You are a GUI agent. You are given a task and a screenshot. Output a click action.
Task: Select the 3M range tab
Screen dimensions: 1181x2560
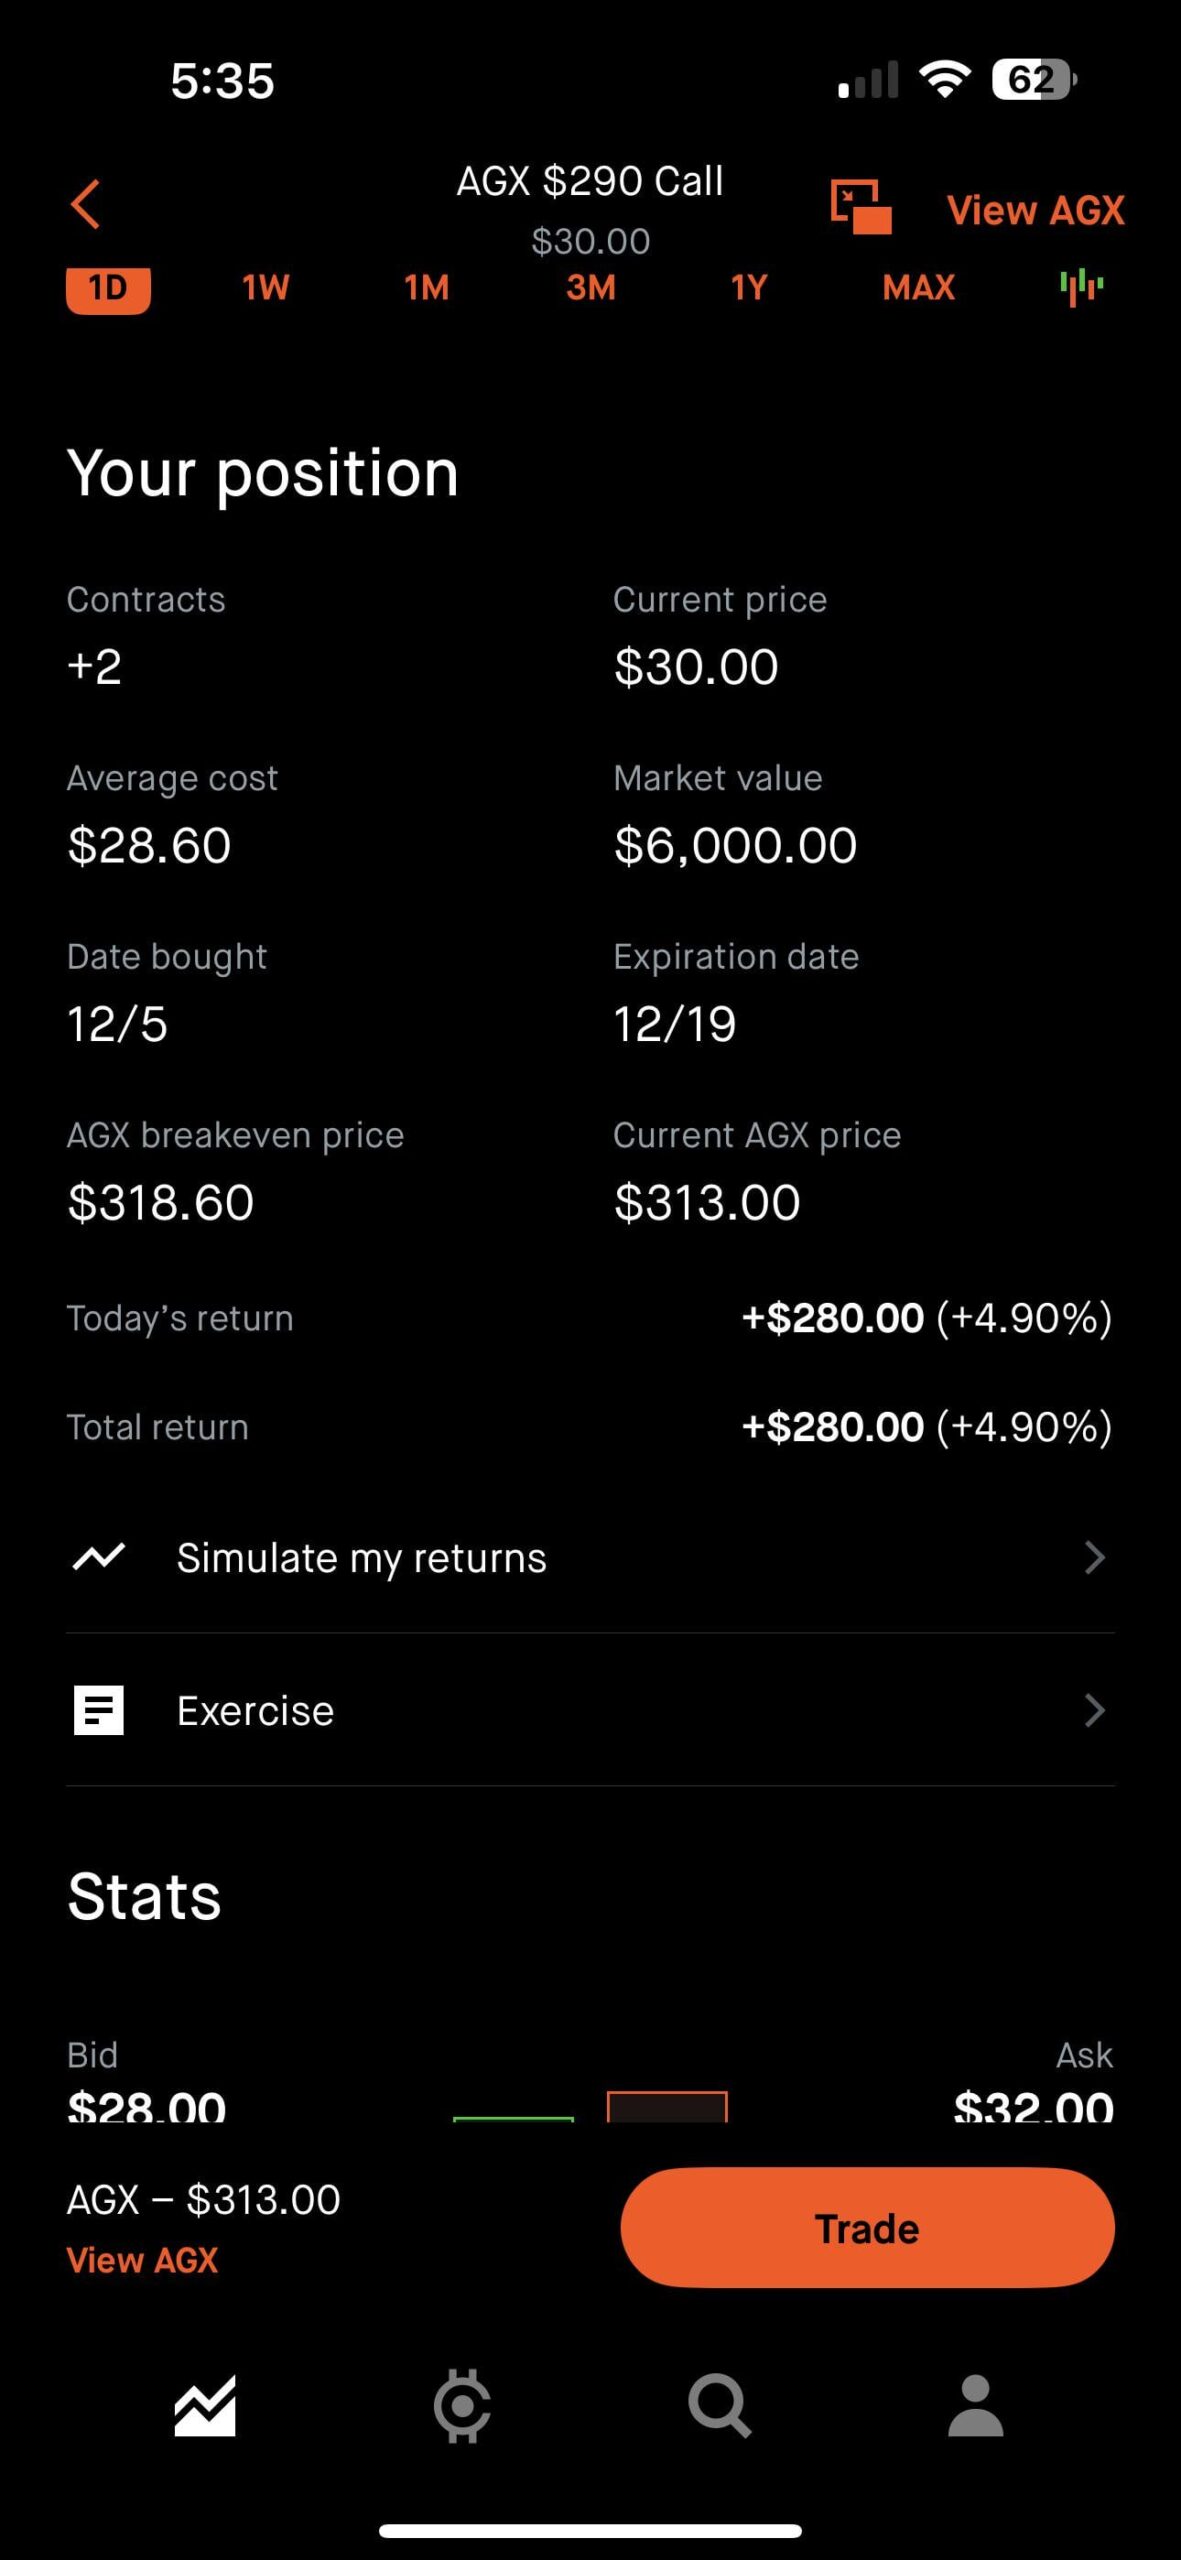[x=591, y=289]
